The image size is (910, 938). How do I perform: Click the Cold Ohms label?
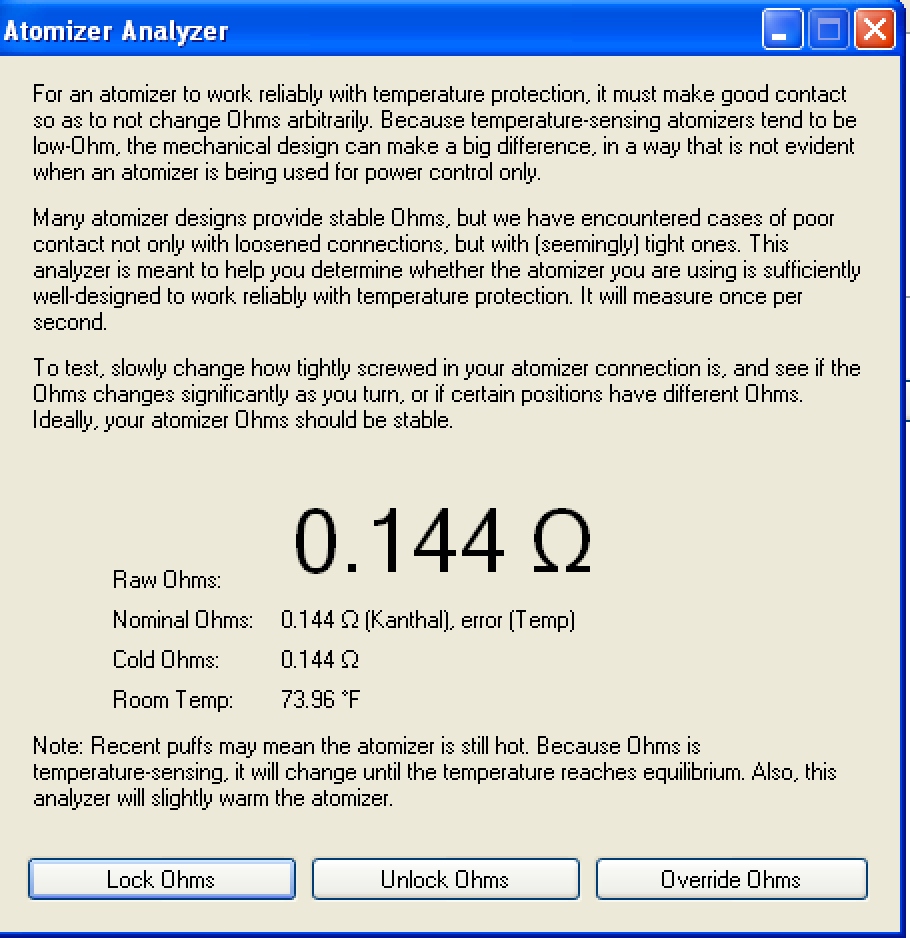pyautogui.click(x=166, y=660)
